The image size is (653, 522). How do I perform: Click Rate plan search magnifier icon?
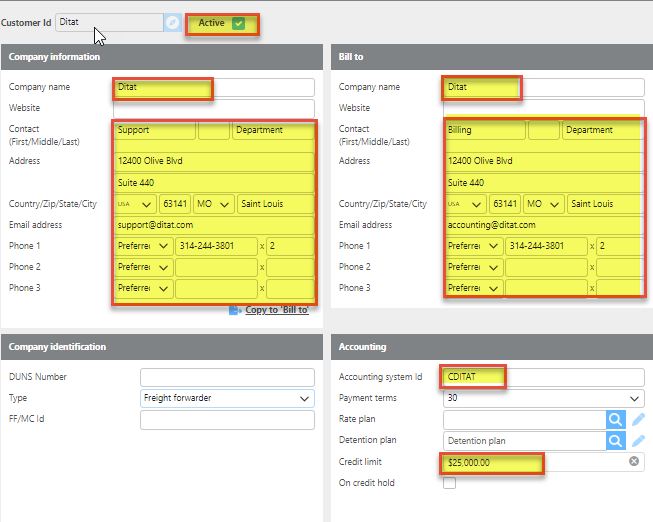(x=616, y=419)
